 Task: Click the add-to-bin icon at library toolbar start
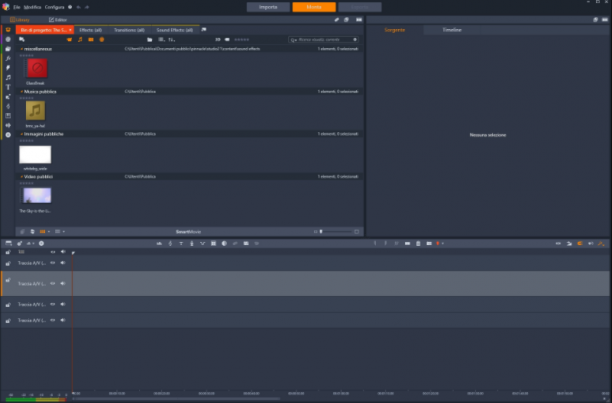pyautogui.click(x=22, y=39)
